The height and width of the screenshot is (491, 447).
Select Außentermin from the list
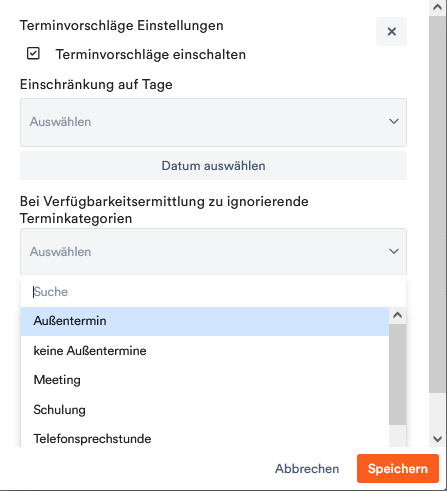click(x=205, y=321)
